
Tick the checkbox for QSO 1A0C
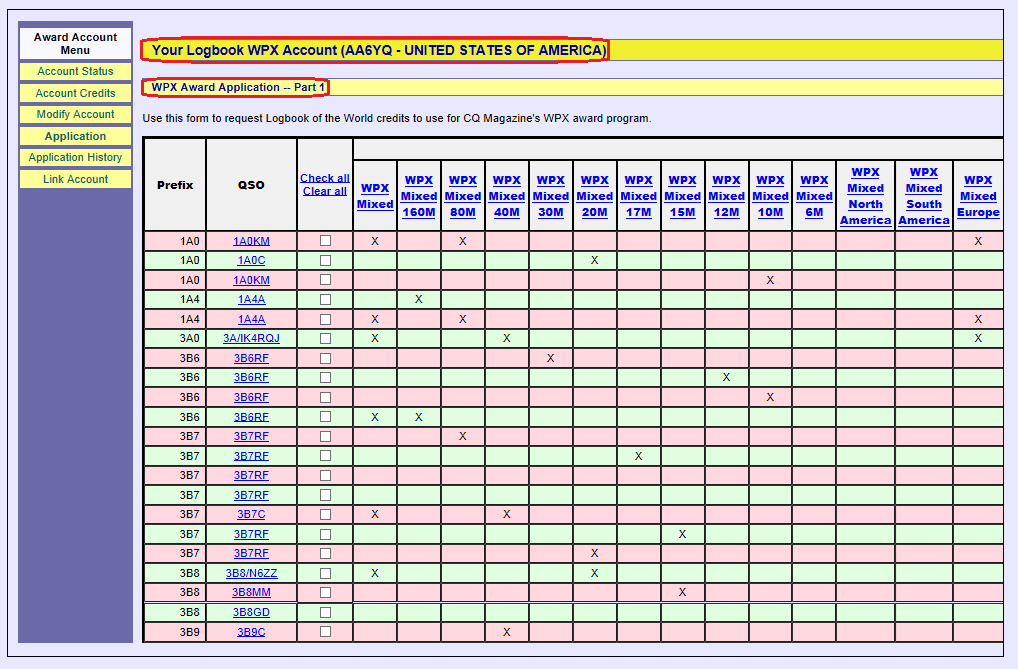click(325, 260)
